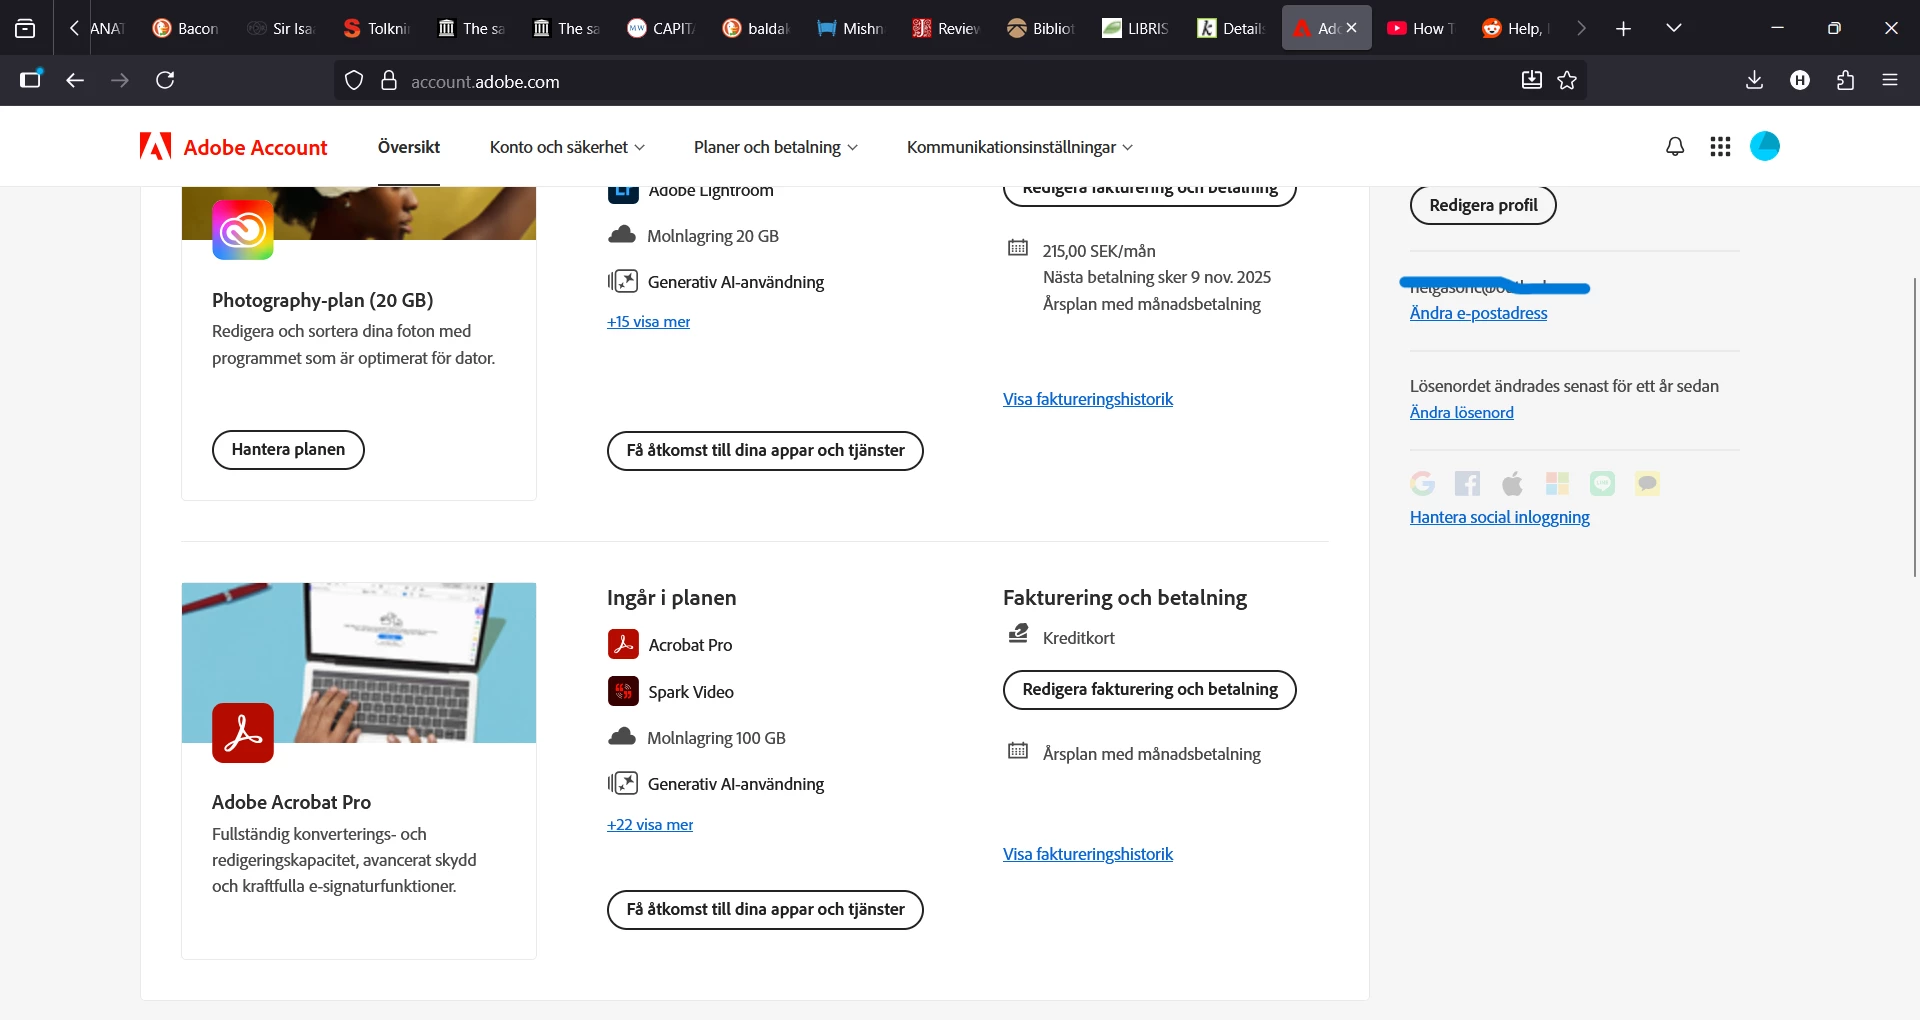Open the list all tabs dropdown

1673,28
